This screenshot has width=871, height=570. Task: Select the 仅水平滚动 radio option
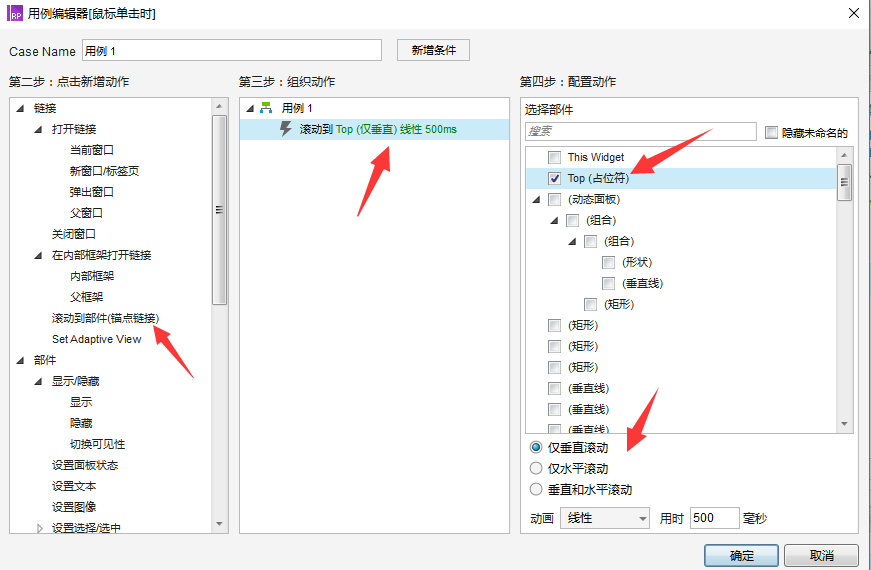[536, 468]
